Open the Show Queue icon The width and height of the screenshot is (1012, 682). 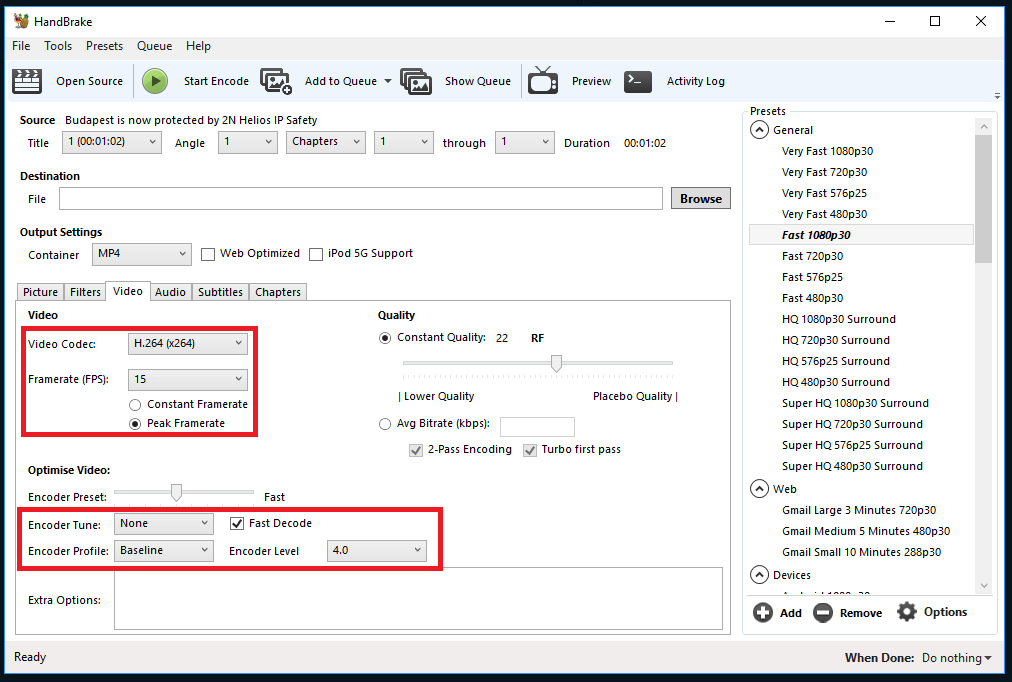(416, 81)
